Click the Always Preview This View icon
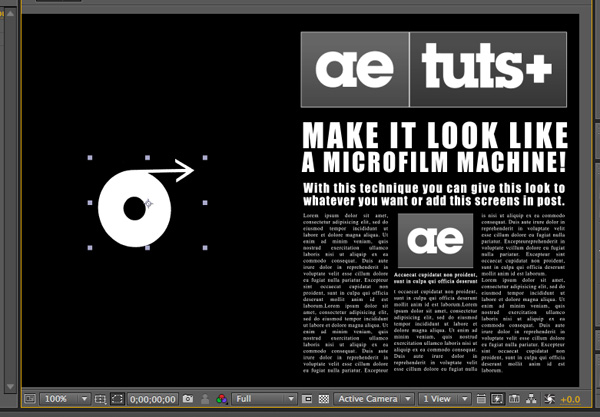The width and height of the screenshot is (600, 417). (x=30, y=399)
